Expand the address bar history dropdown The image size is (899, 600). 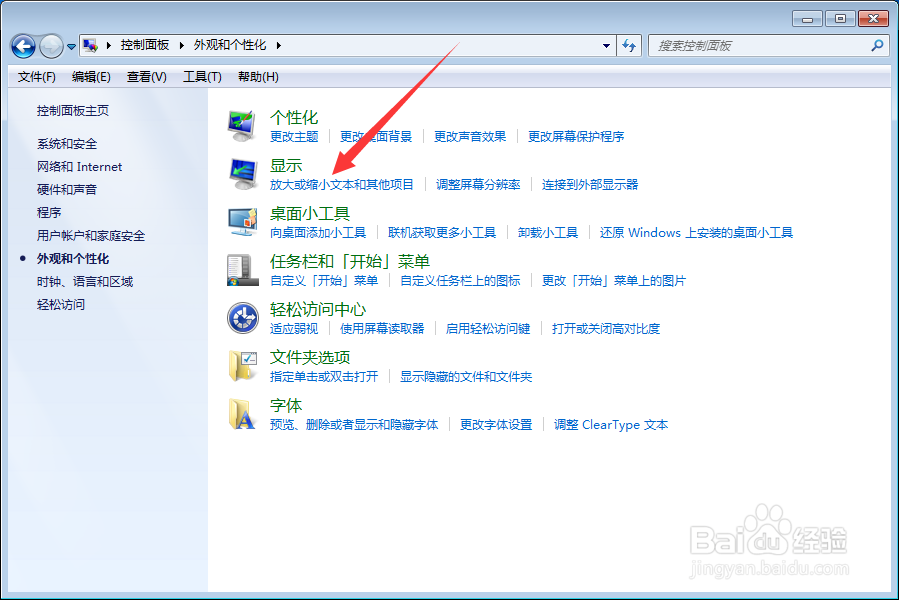pos(606,45)
